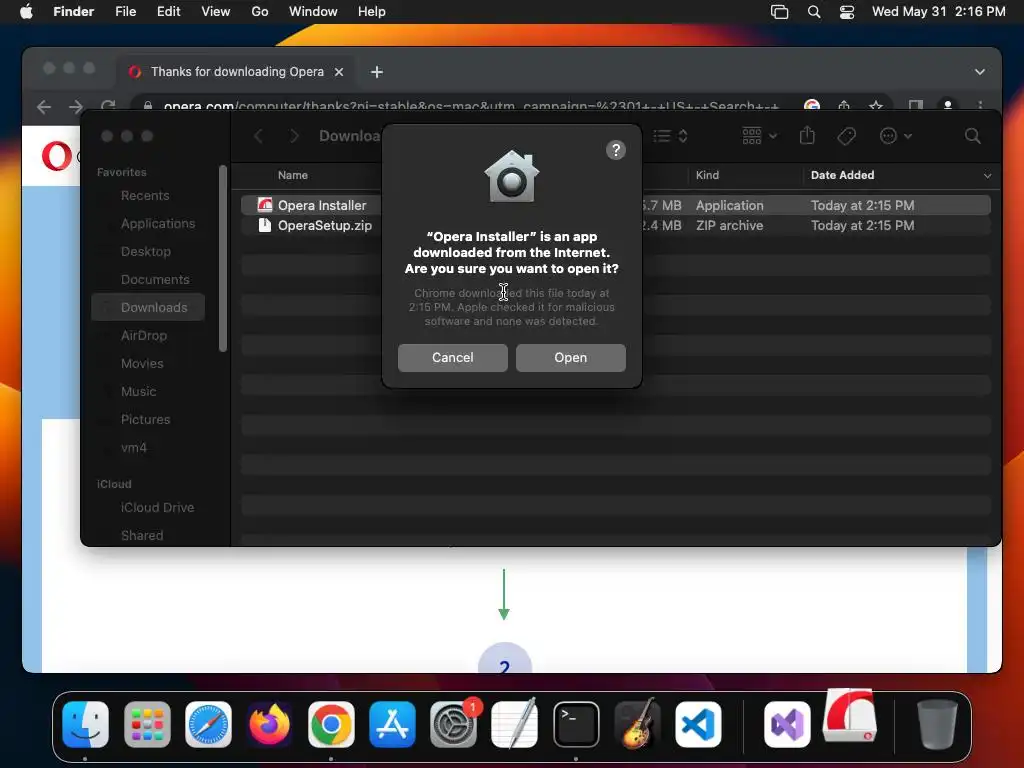Open the Chrome three-dot menu
Viewport: 1024px width, 768px height.
click(x=980, y=106)
